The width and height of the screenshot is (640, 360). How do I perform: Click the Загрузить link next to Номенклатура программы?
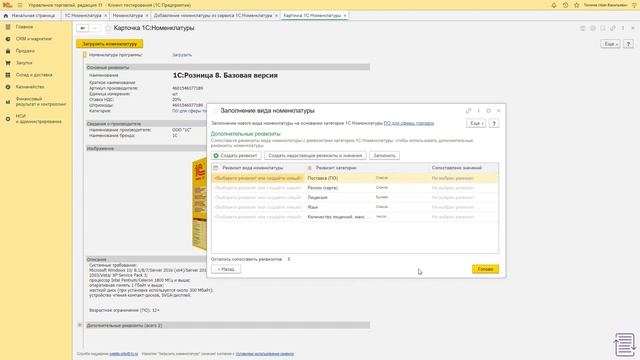182,55
